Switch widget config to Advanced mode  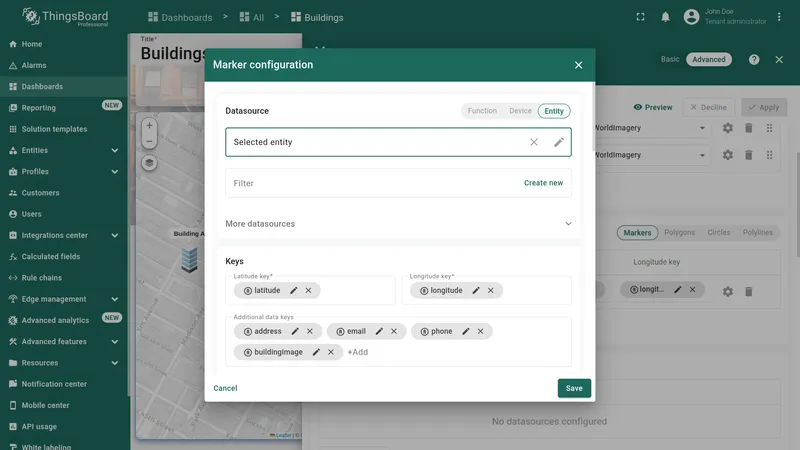pos(709,59)
